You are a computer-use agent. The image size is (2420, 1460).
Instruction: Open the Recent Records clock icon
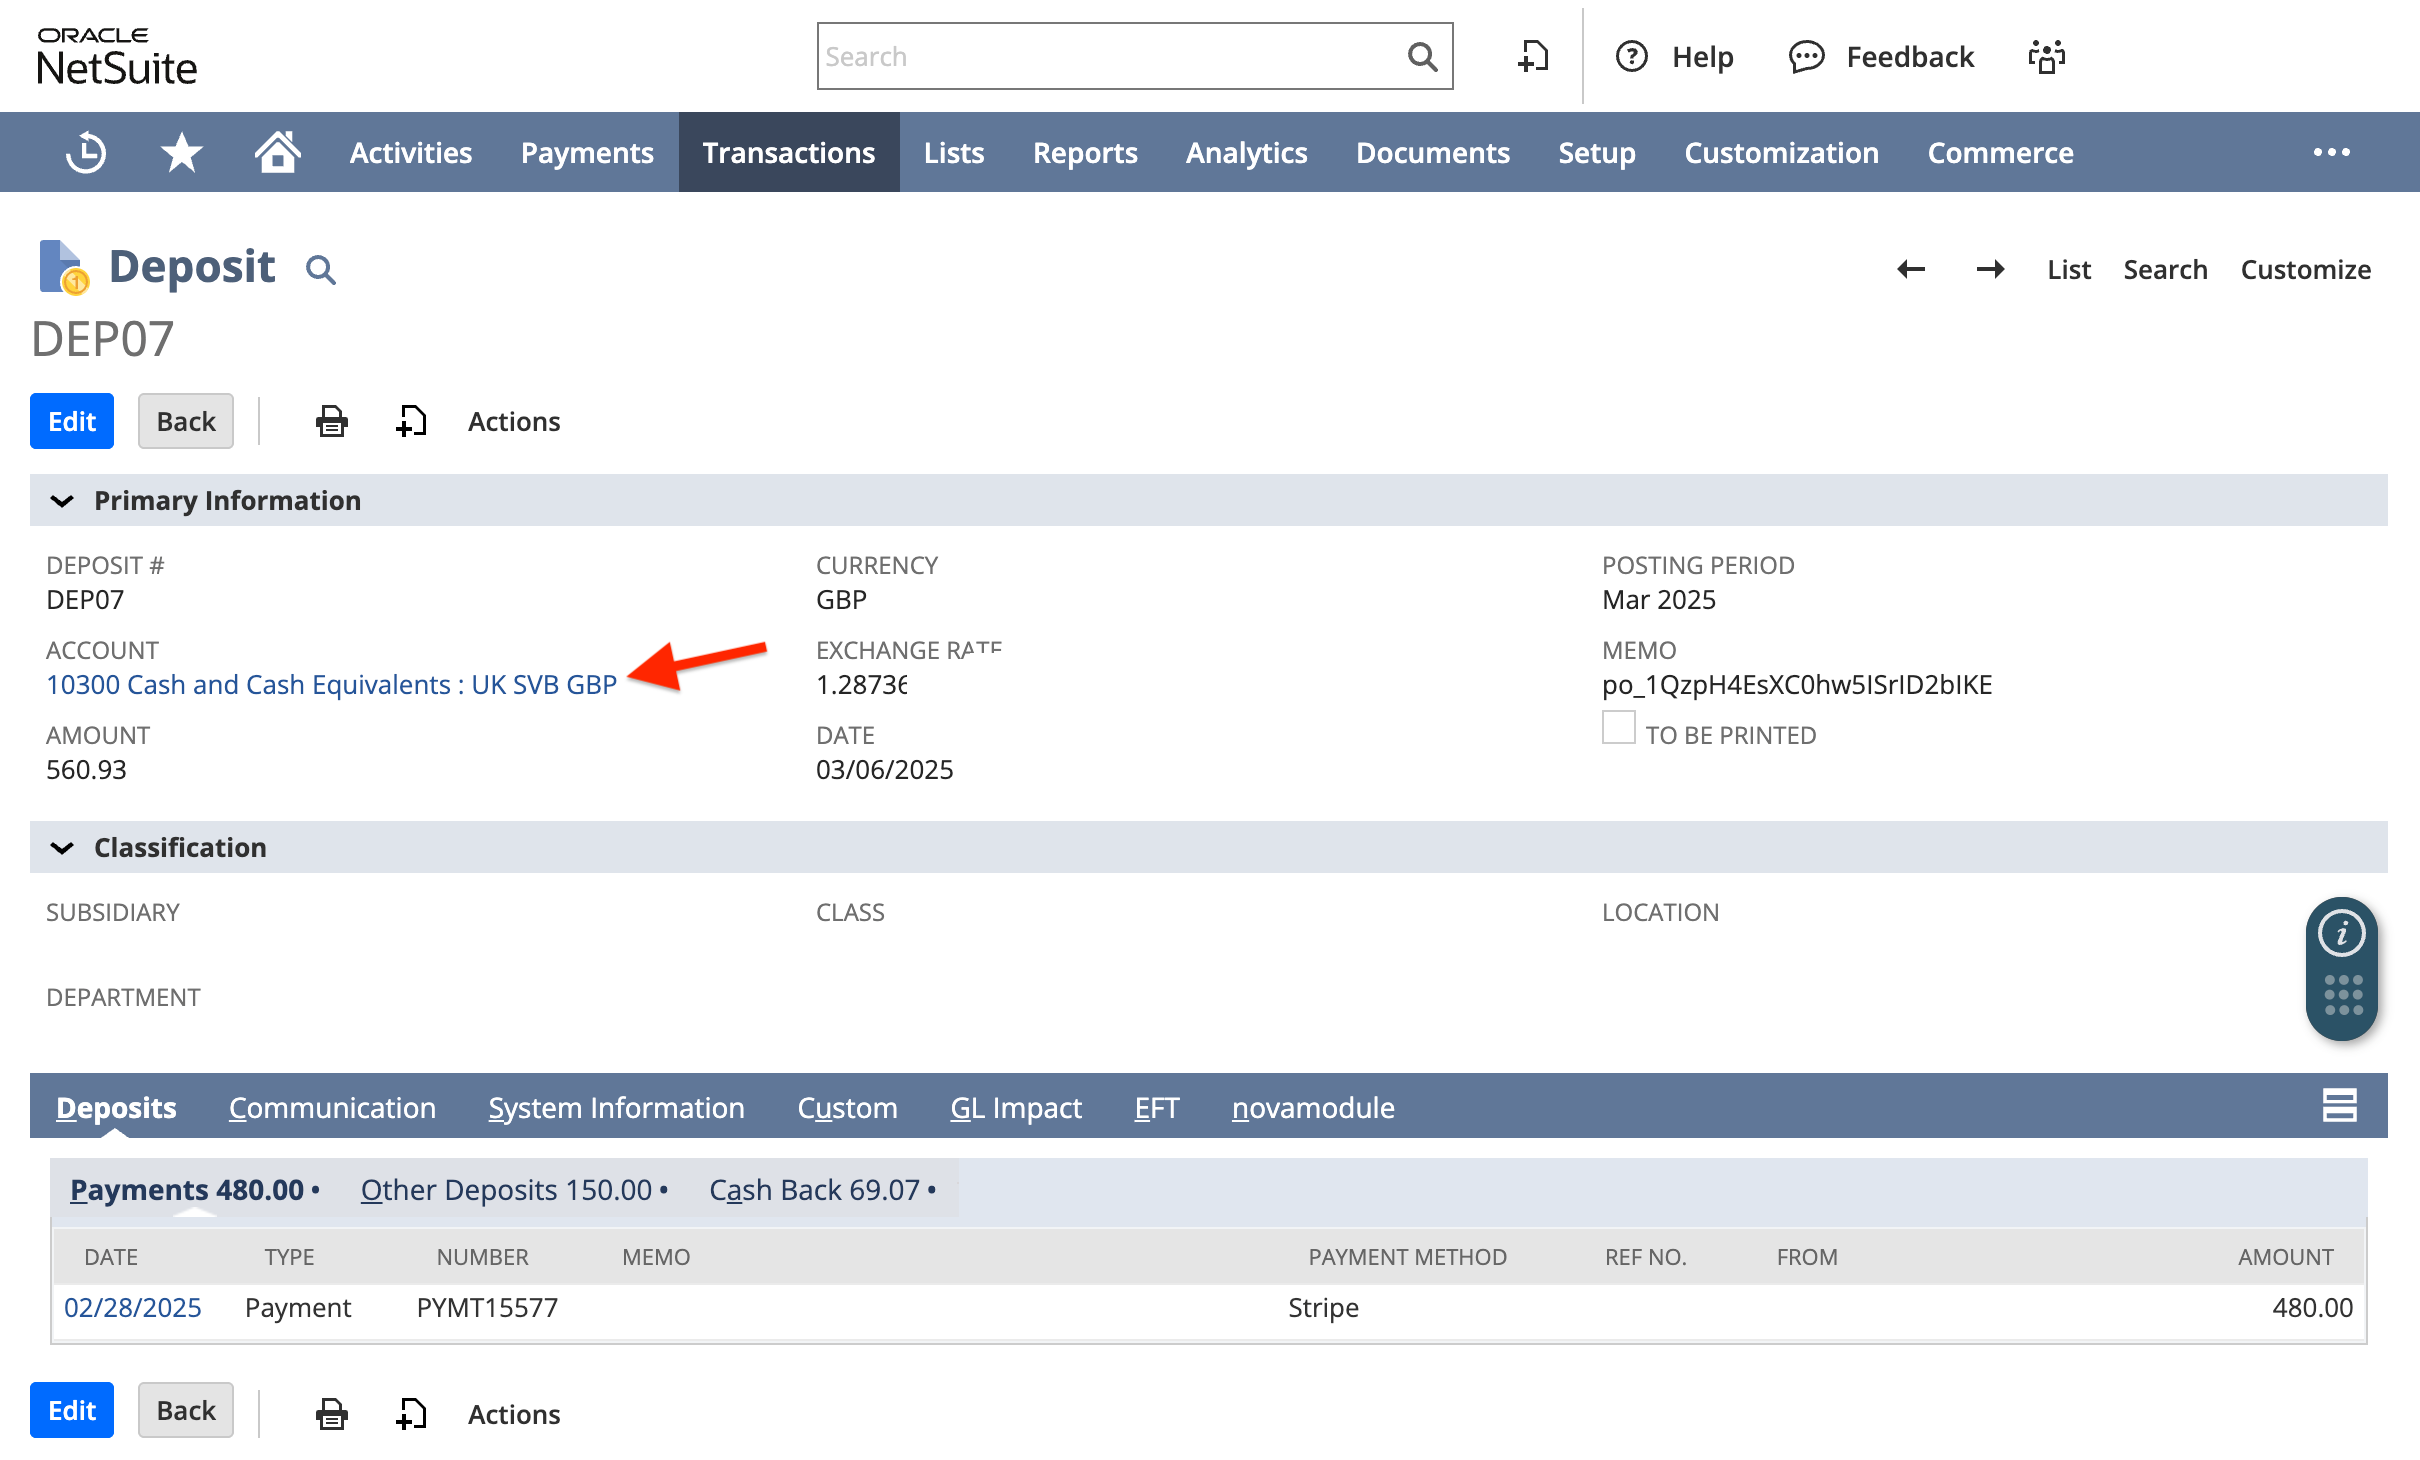[x=86, y=153]
